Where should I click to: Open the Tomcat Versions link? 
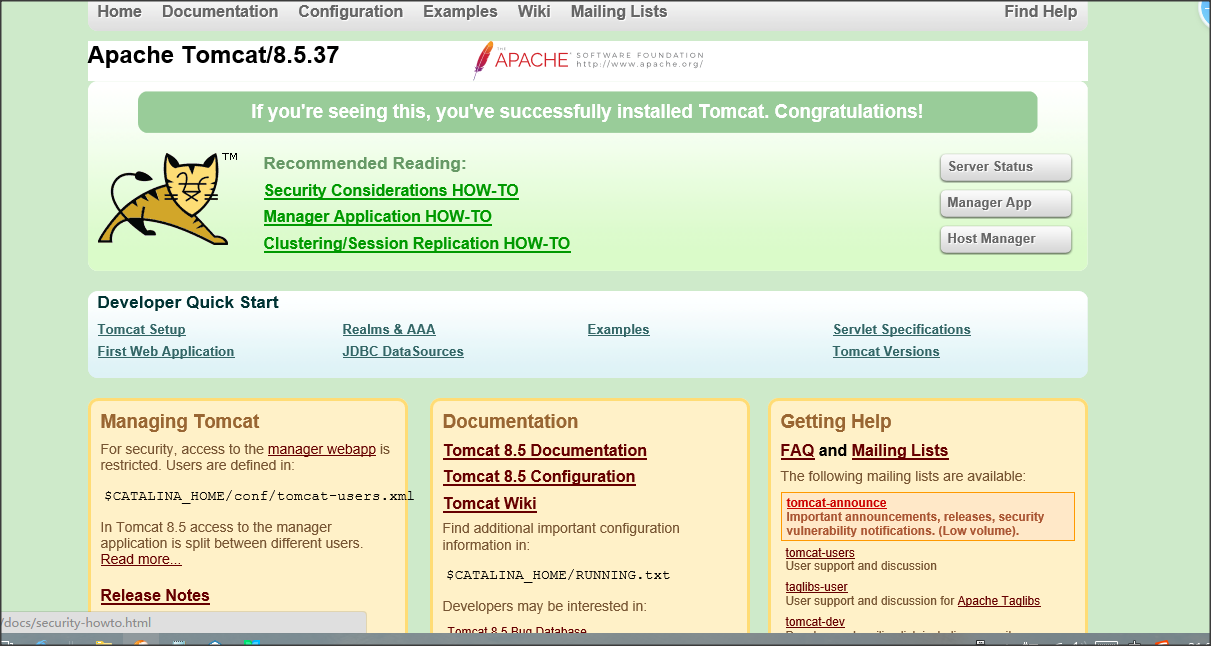886,352
